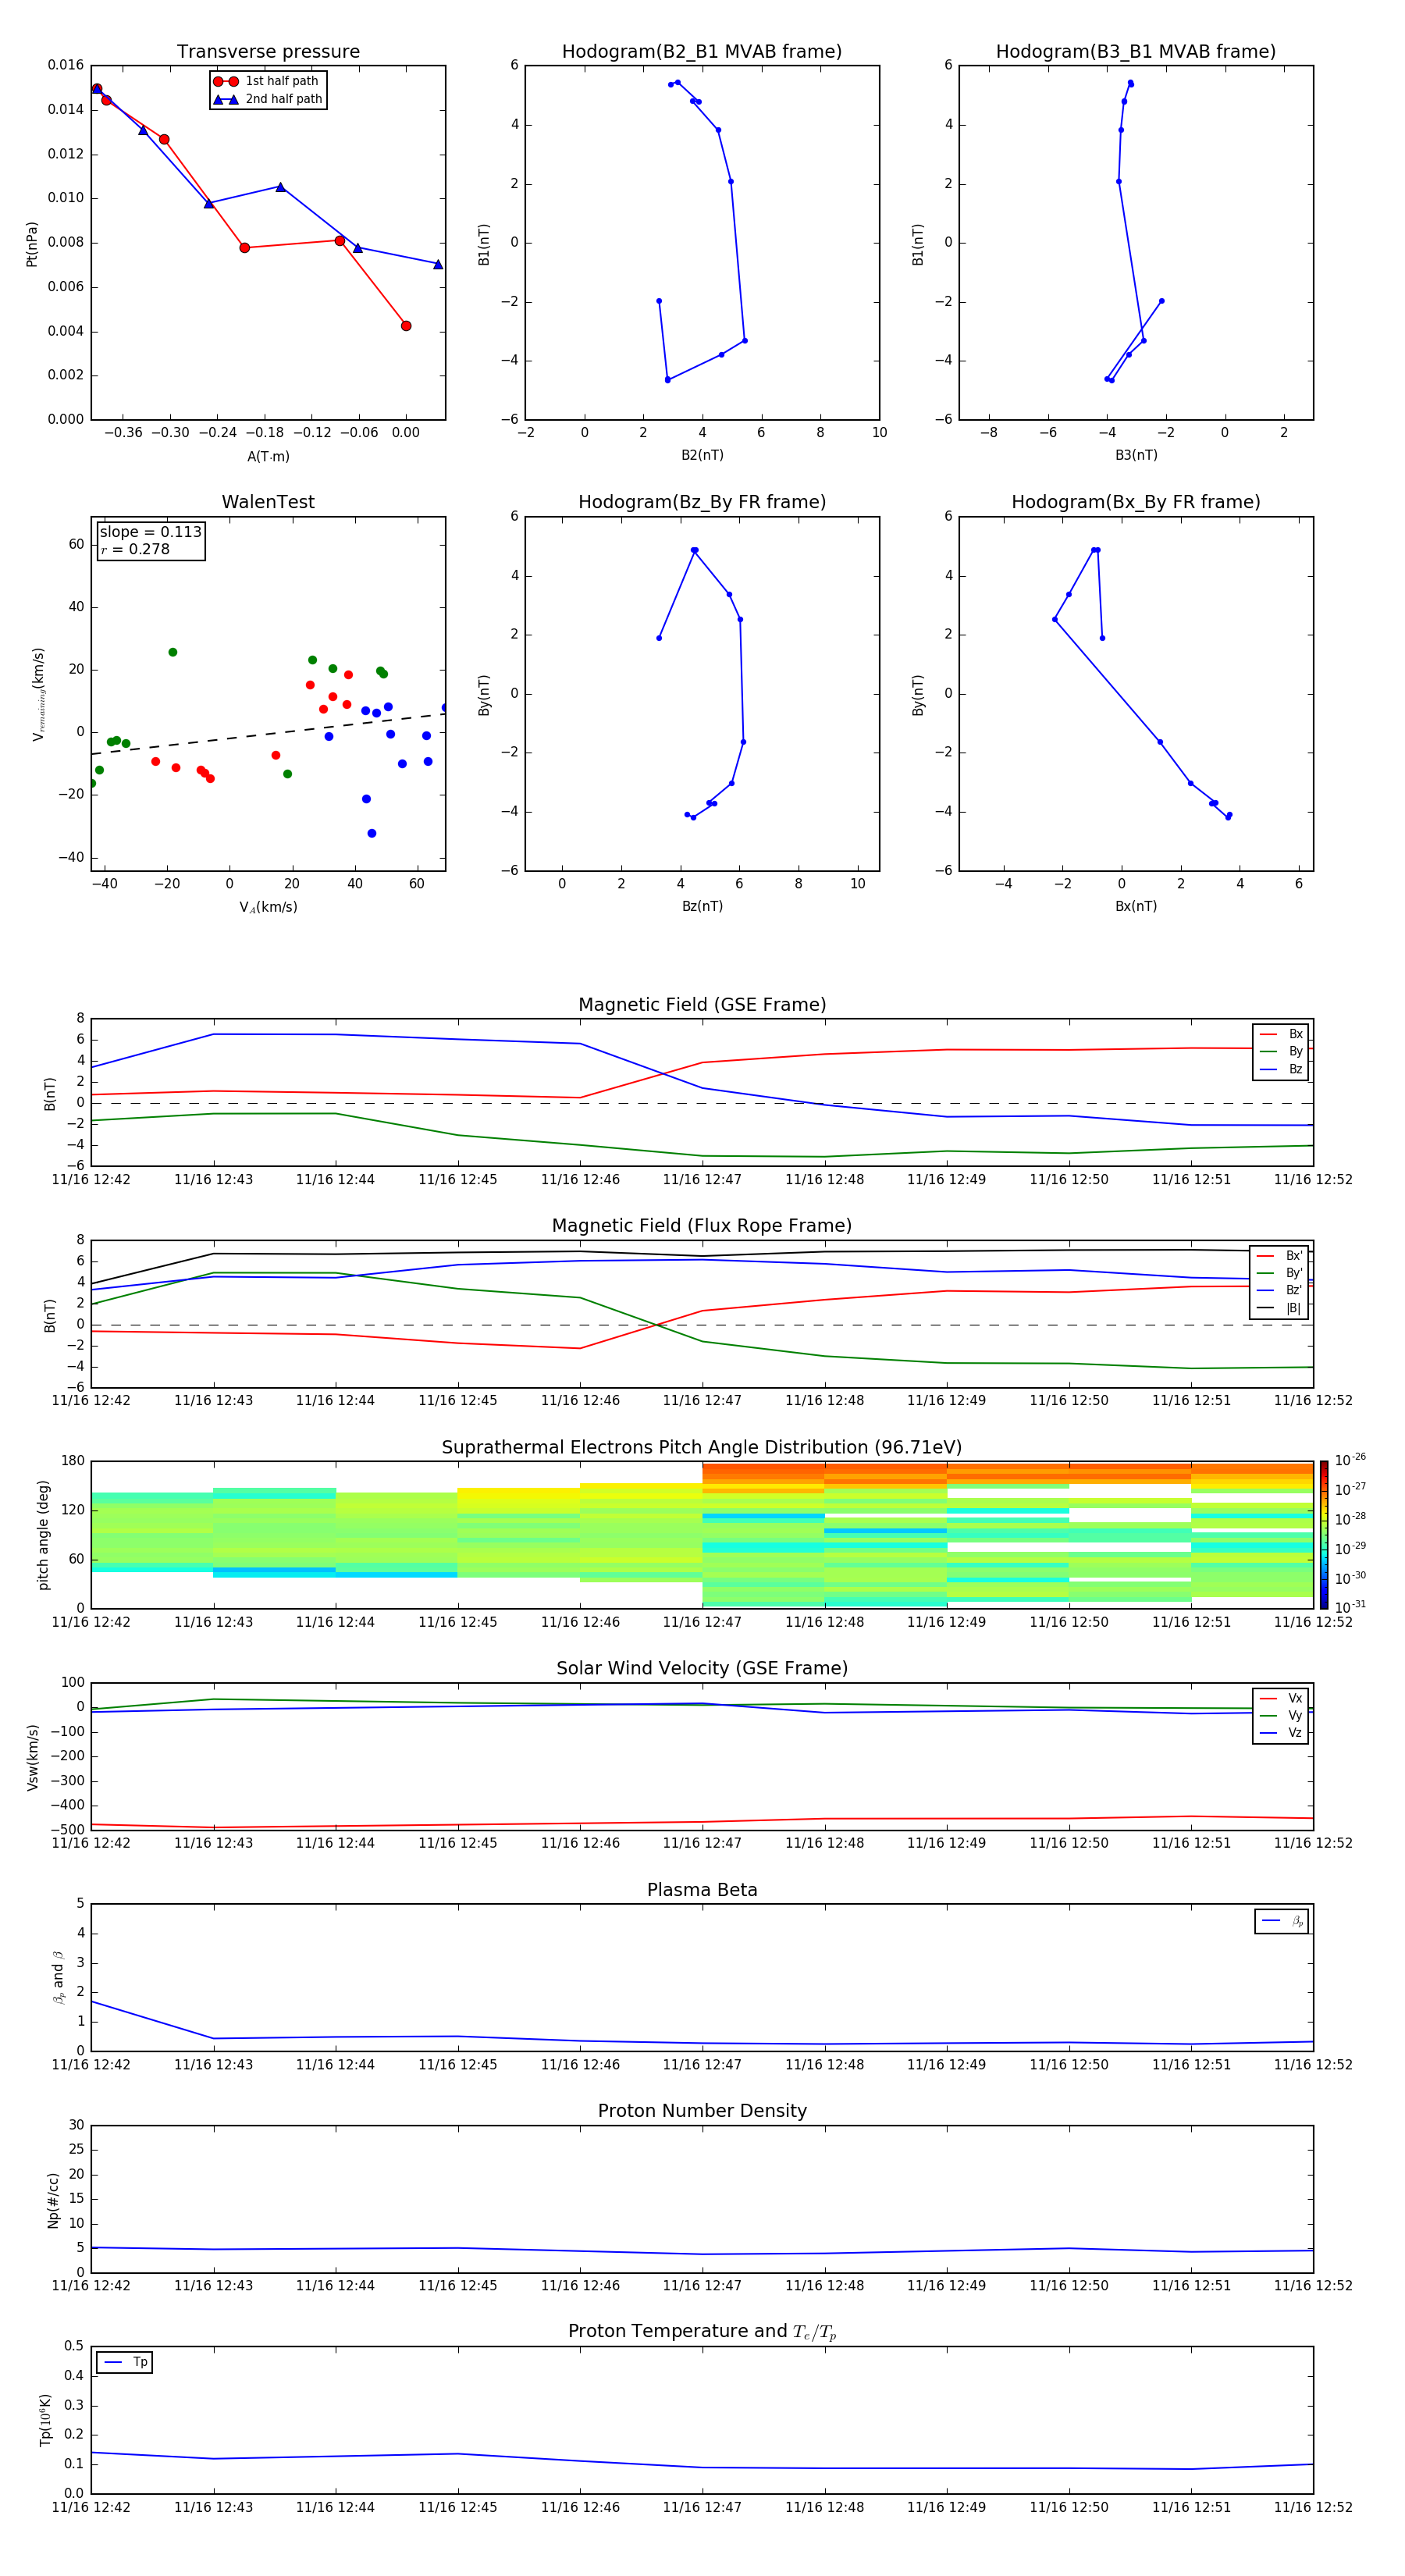Click the 'Tp(10^6K)' y-axis label
The width and height of the screenshot is (1405, 2576).
click(x=45, y=2420)
